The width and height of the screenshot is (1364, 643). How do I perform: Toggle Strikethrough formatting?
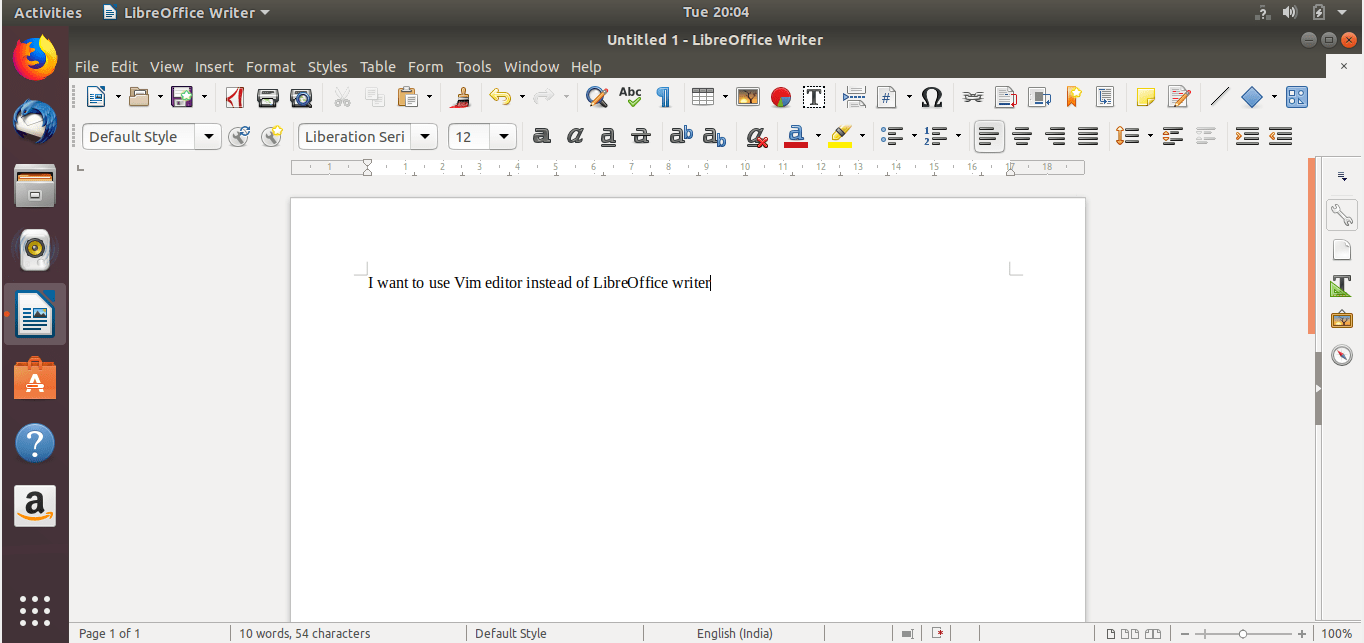click(x=641, y=136)
